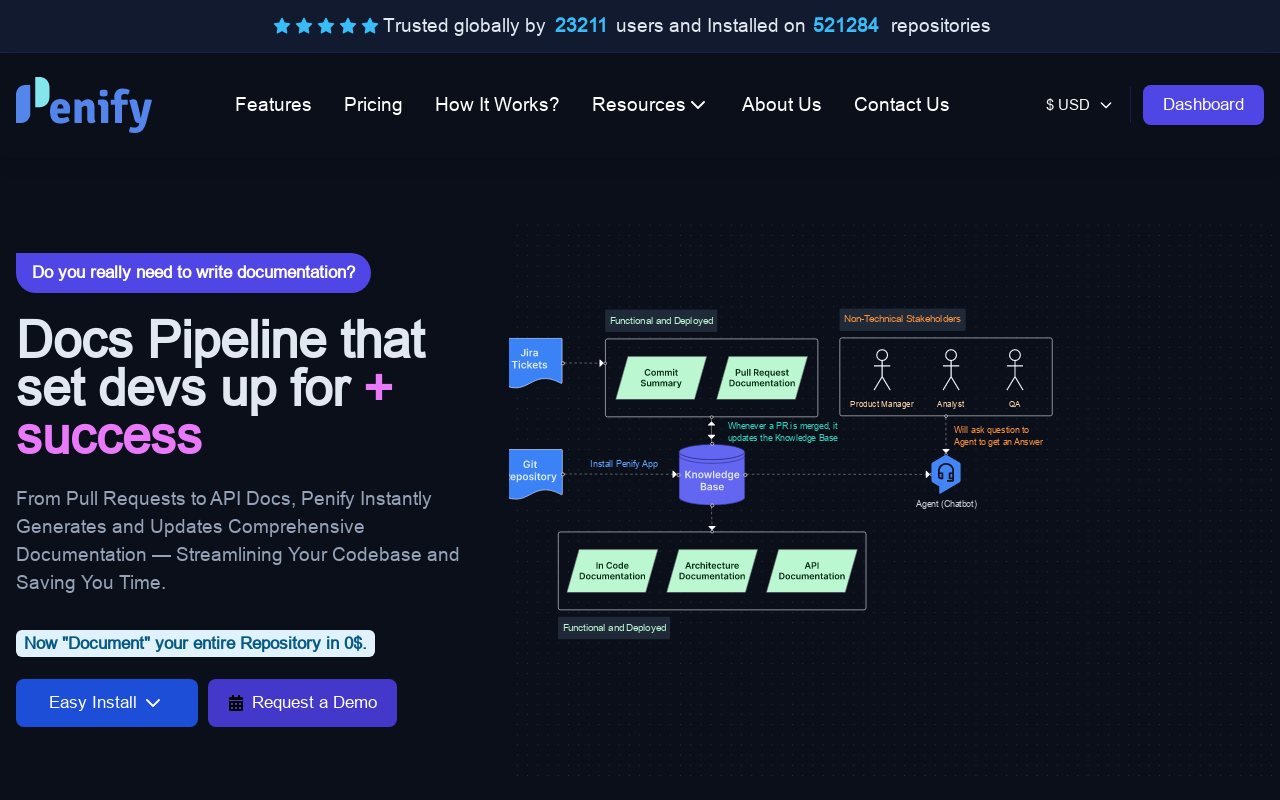Viewport: 1280px width, 800px height.
Task: Go to Pricing
Action: pyautogui.click(x=373, y=105)
